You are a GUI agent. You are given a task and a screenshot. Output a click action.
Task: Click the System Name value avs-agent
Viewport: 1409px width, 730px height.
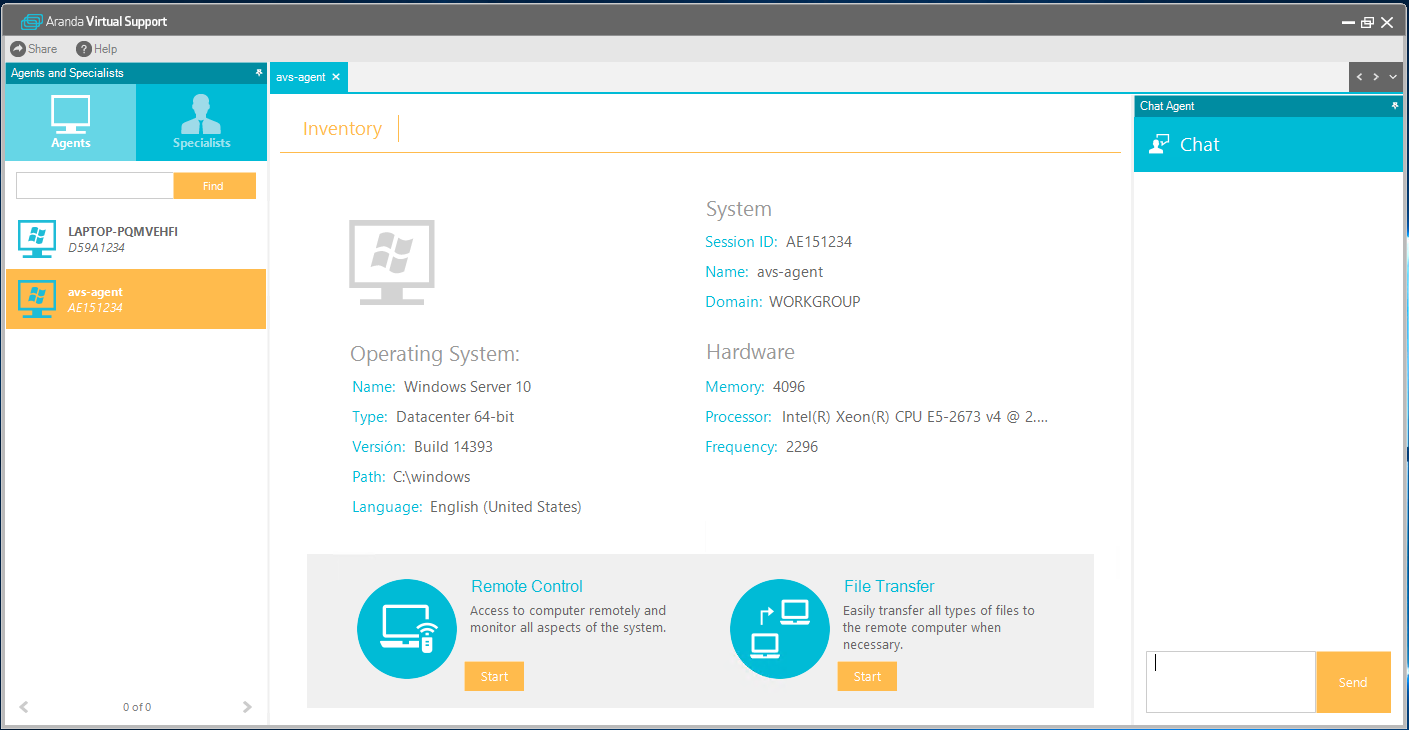click(790, 272)
